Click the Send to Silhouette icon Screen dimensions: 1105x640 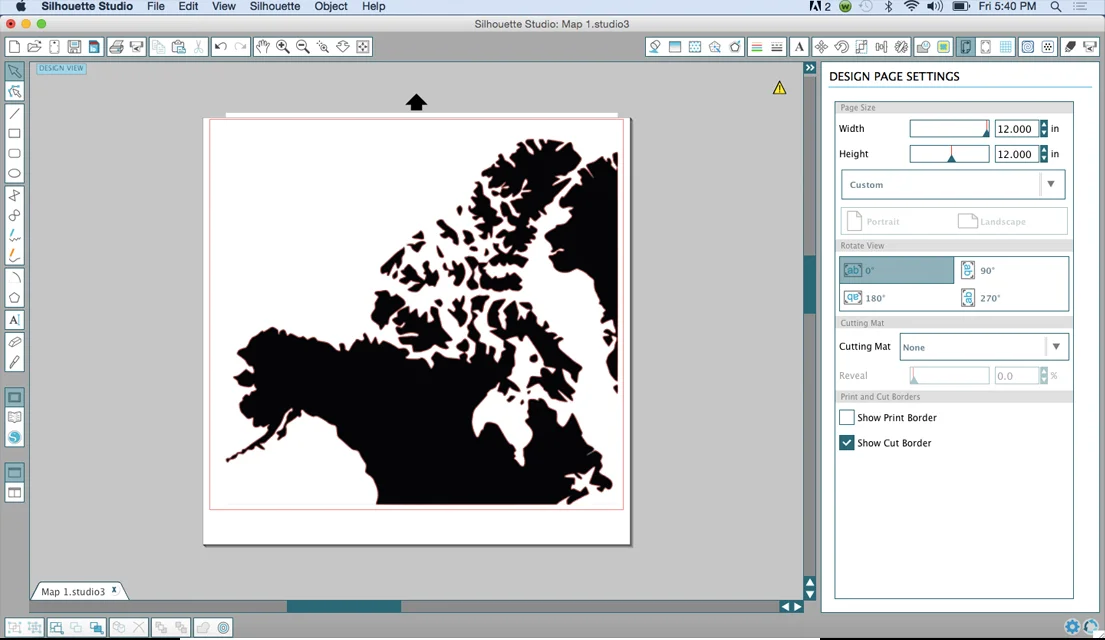1091,47
